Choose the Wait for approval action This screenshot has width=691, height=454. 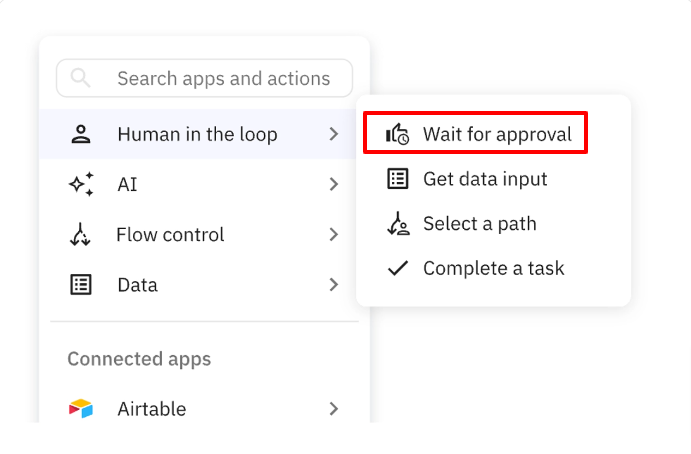point(497,134)
